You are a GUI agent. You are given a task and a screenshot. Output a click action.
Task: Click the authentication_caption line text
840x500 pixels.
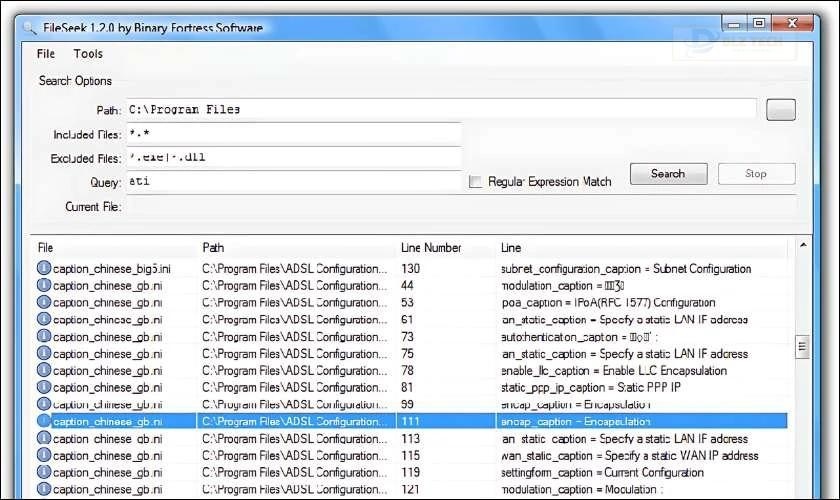click(579, 337)
